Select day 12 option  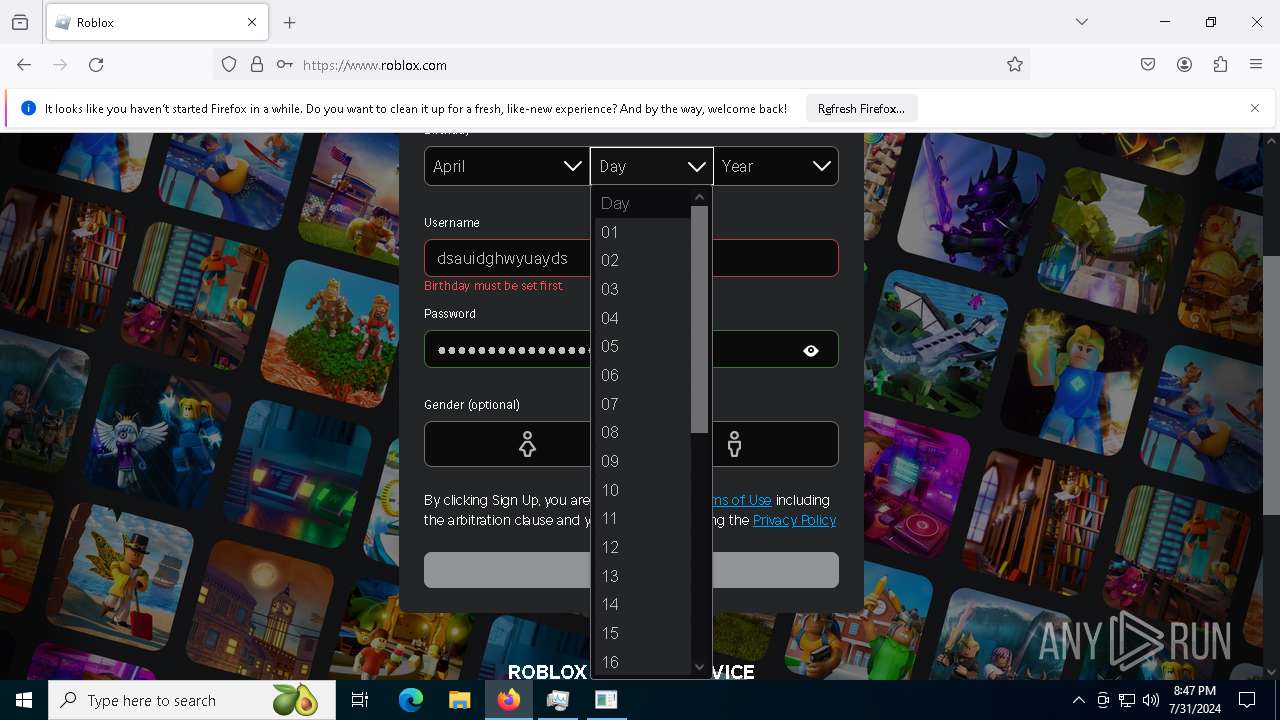643,547
